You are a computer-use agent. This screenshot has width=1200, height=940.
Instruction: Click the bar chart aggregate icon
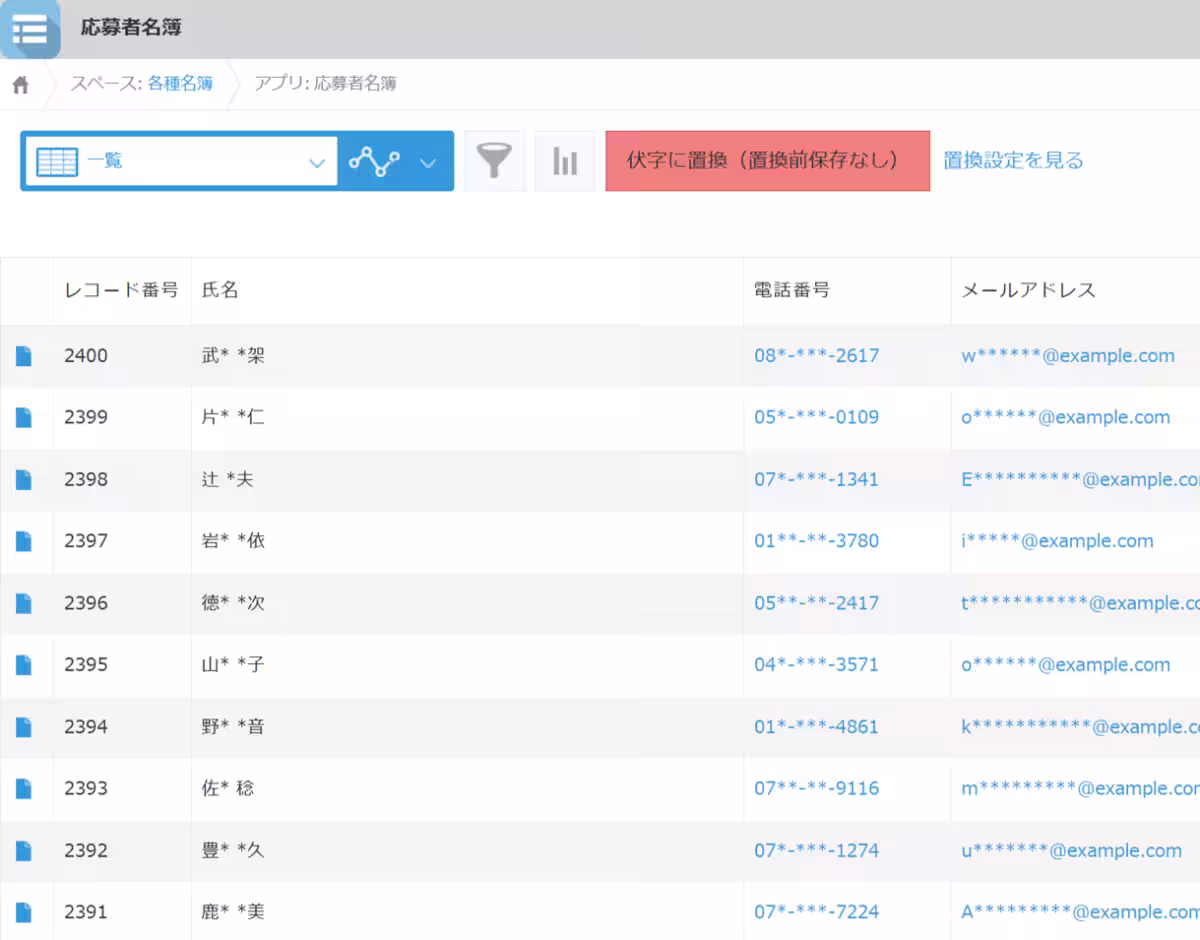[565, 161]
